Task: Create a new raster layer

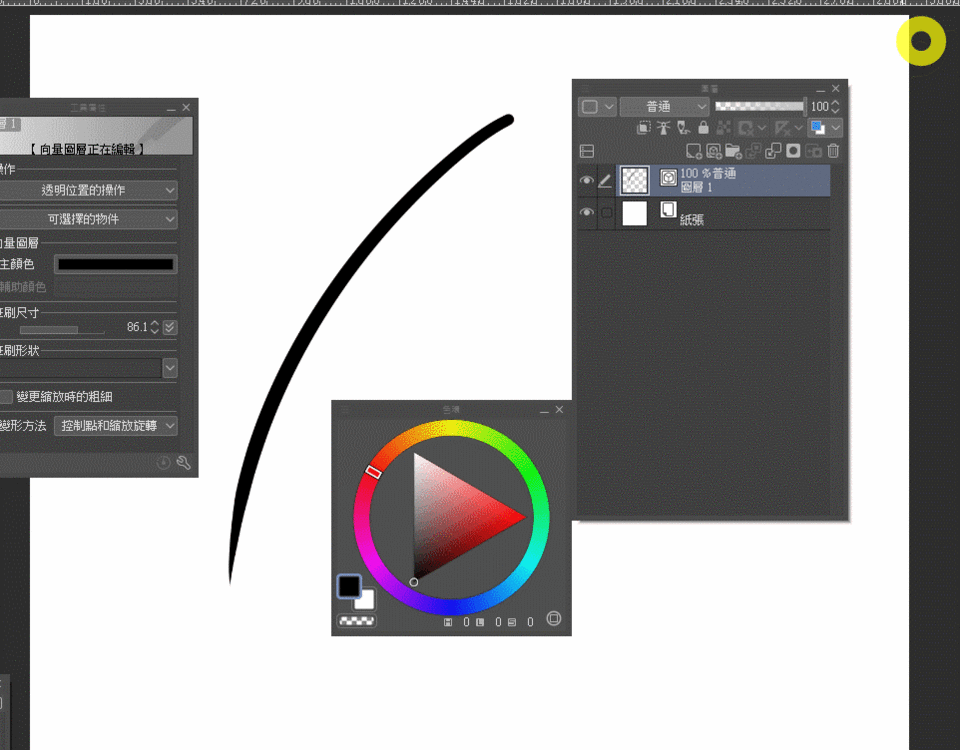Action: [694, 151]
